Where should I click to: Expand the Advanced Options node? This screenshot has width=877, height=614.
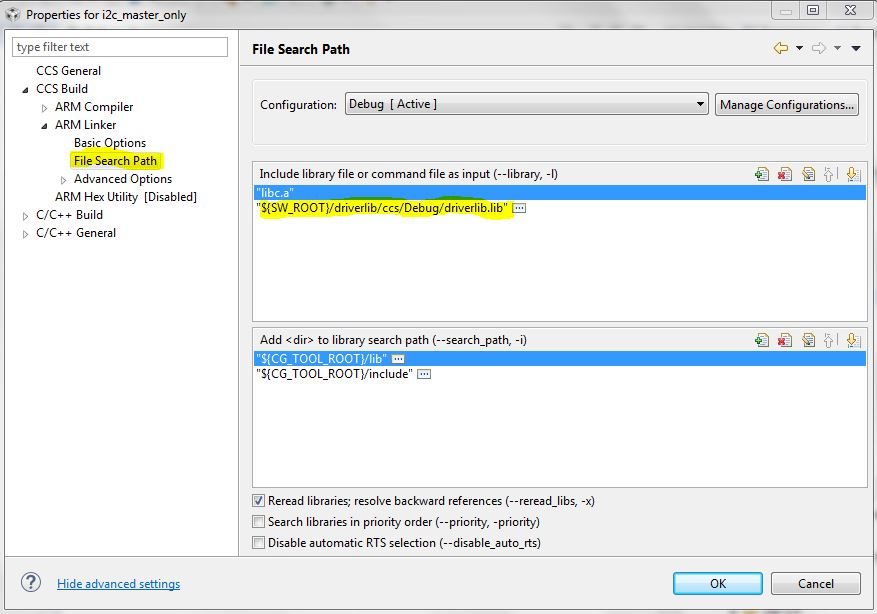pyautogui.click(x=63, y=180)
